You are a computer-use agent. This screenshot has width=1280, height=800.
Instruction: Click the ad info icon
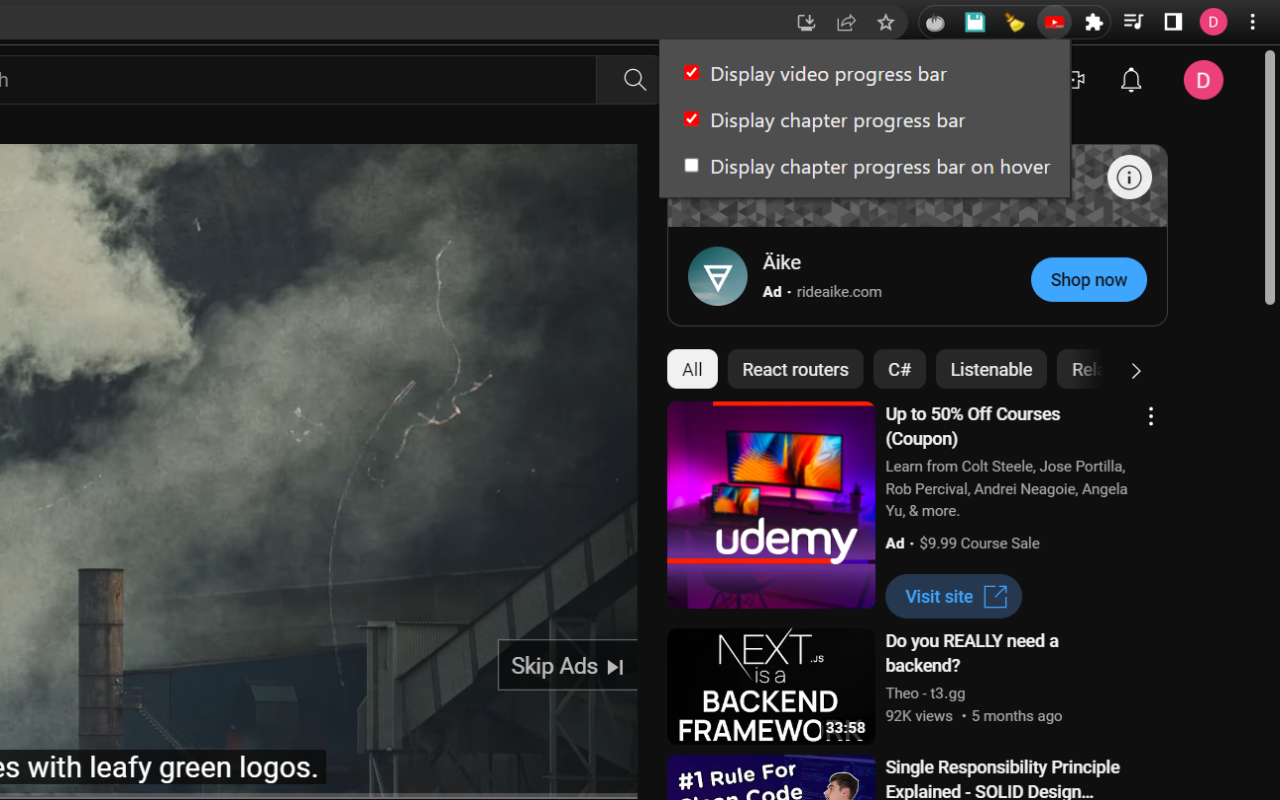(x=1129, y=177)
